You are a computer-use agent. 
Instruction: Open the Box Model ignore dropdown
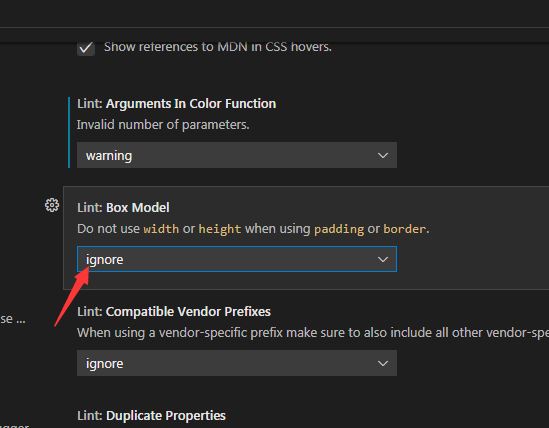(x=237, y=259)
